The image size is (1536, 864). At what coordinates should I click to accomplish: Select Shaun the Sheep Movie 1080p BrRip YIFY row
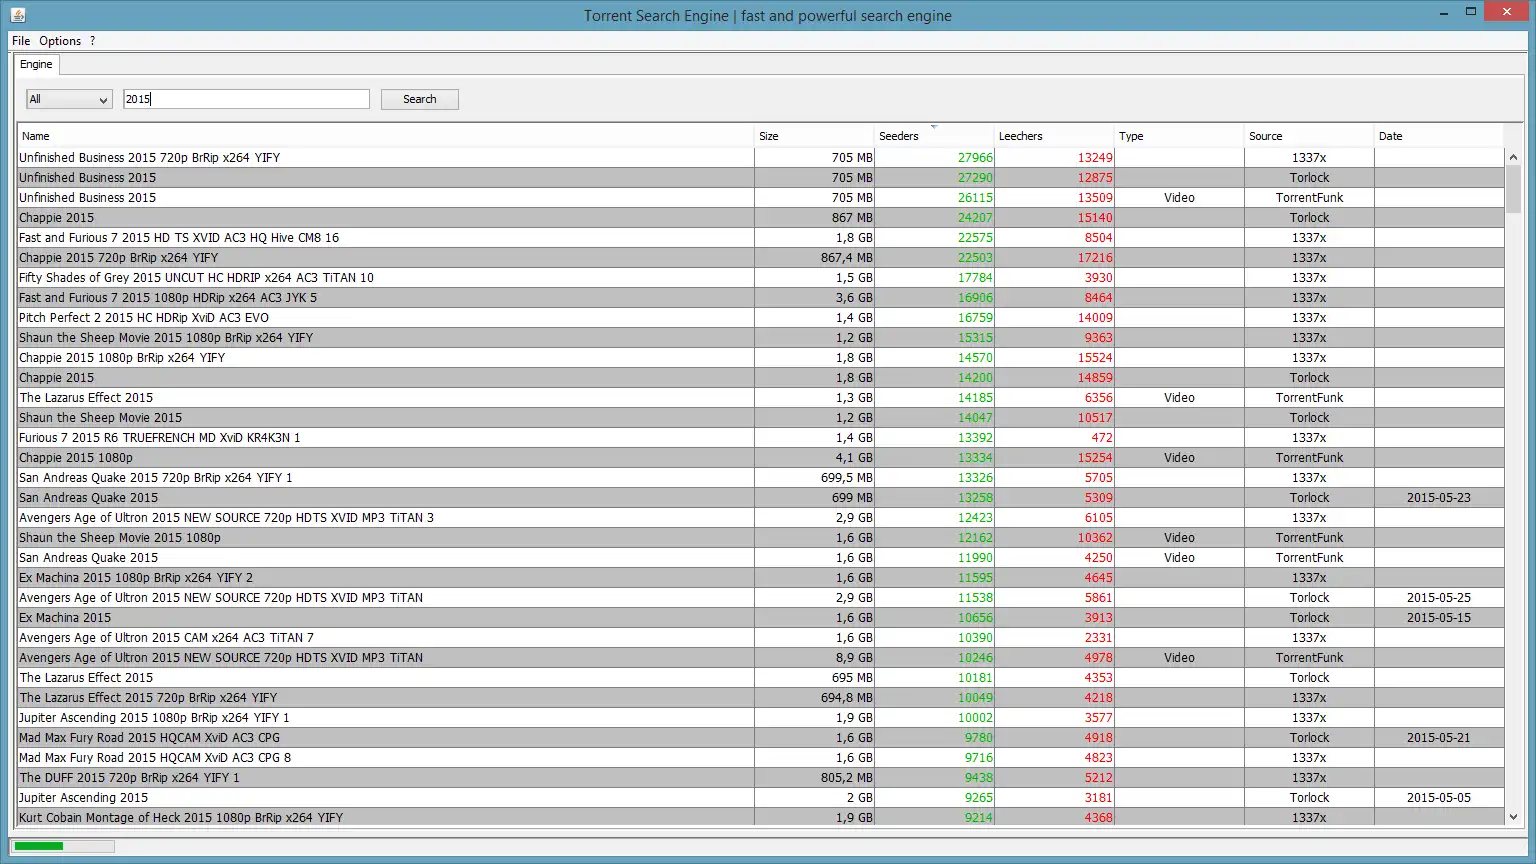point(761,337)
